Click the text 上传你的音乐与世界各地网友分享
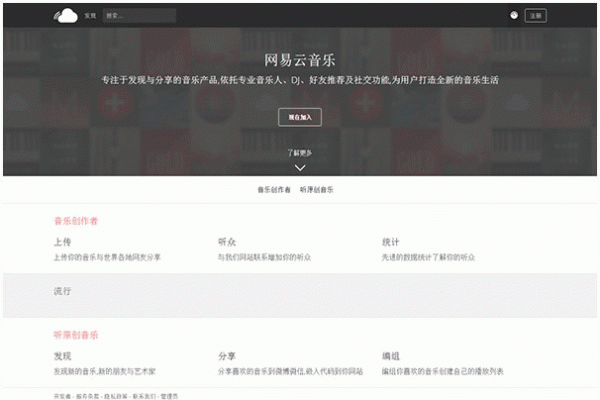600x400 pixels. pyautogui.click(x=107, y=257)
